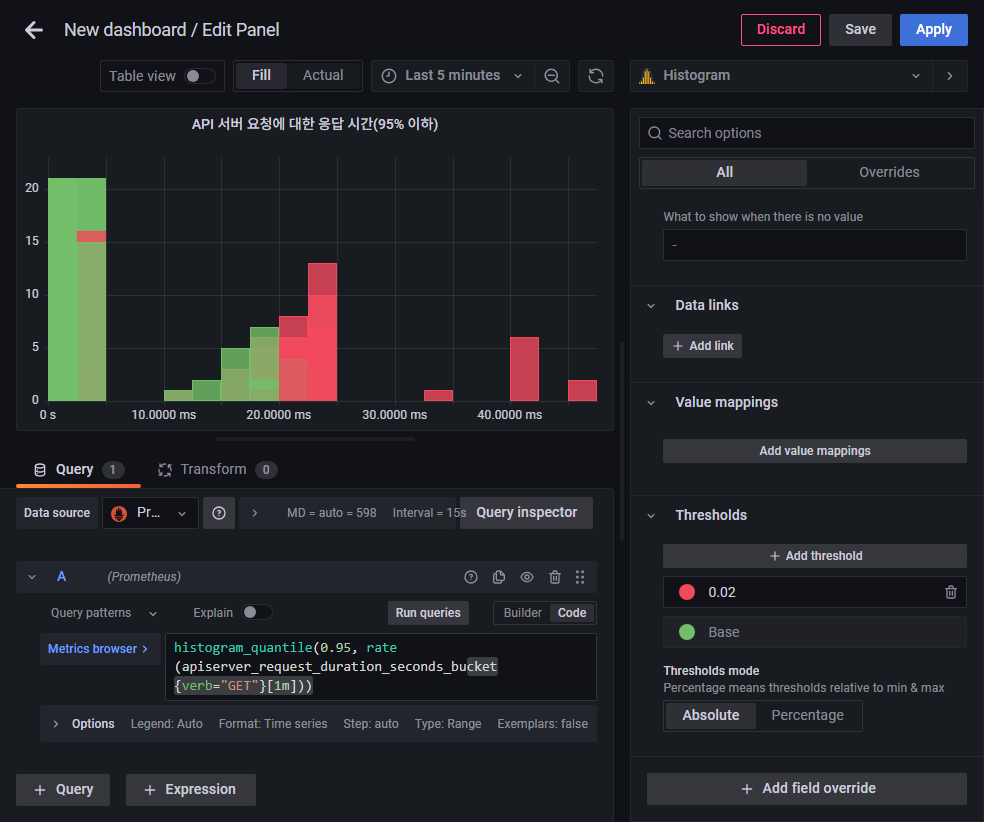Click the 20.0000 ms x-axis label
The image size is (984, 822).
279,415
